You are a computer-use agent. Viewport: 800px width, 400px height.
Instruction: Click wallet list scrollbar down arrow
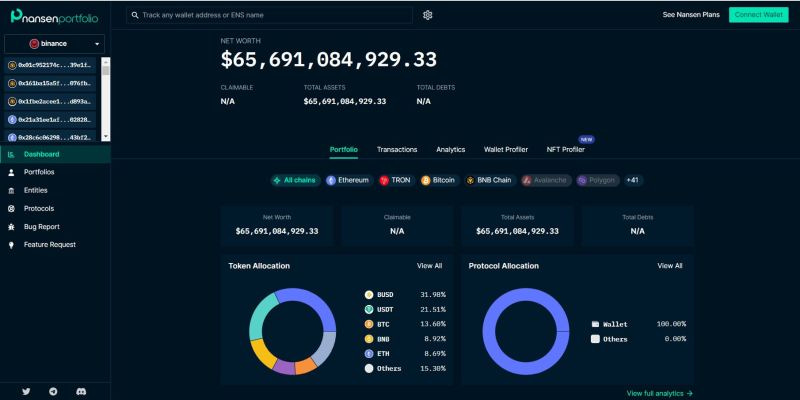[106, 137]
